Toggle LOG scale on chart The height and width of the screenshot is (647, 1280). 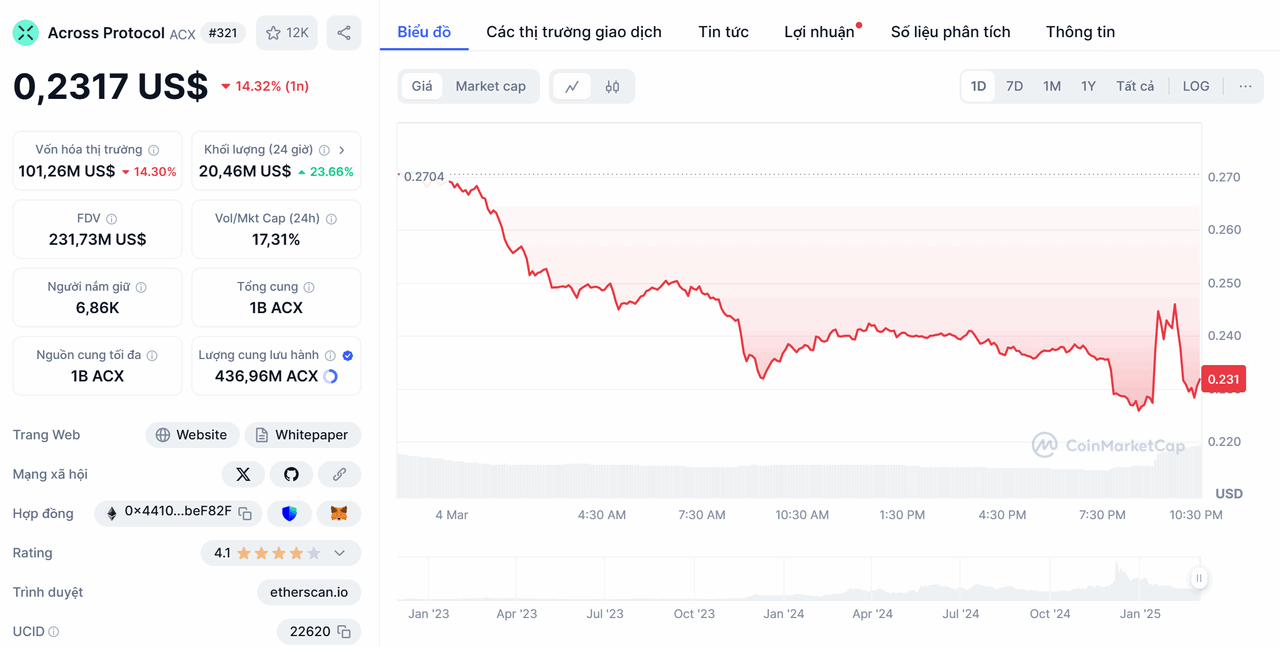tap(1196, 86)
